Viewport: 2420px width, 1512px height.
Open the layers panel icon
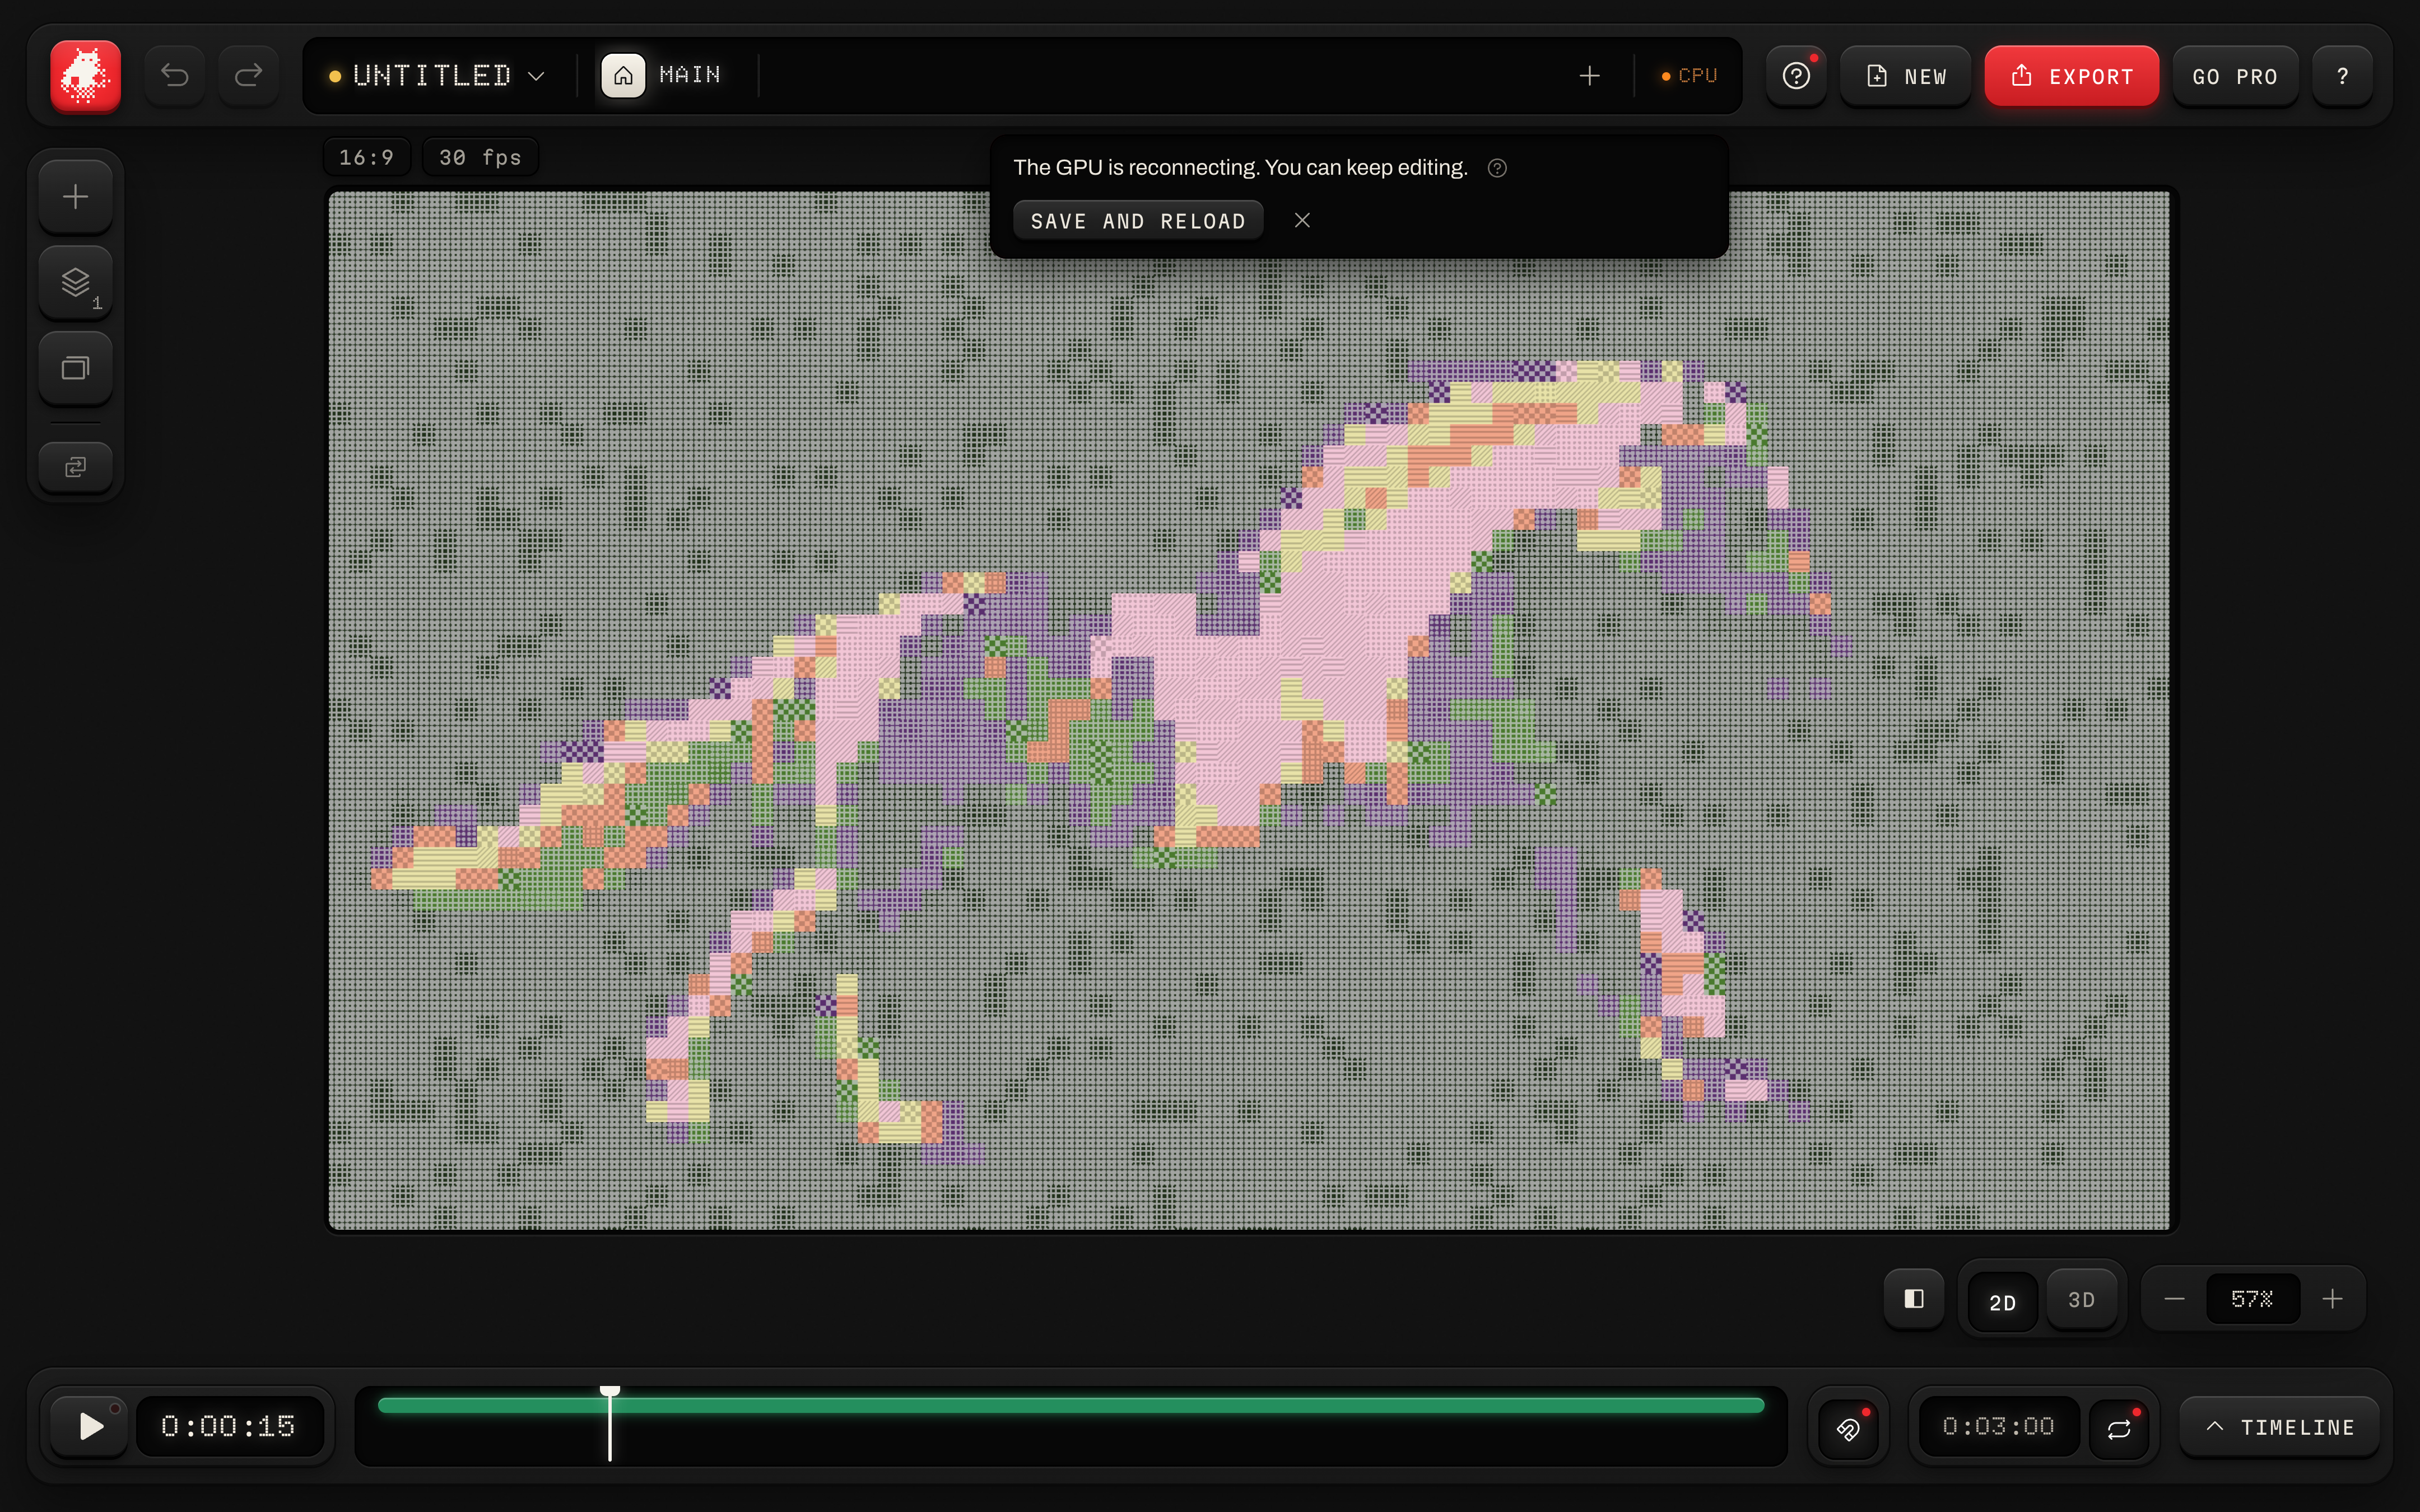[x=76, y=283]
